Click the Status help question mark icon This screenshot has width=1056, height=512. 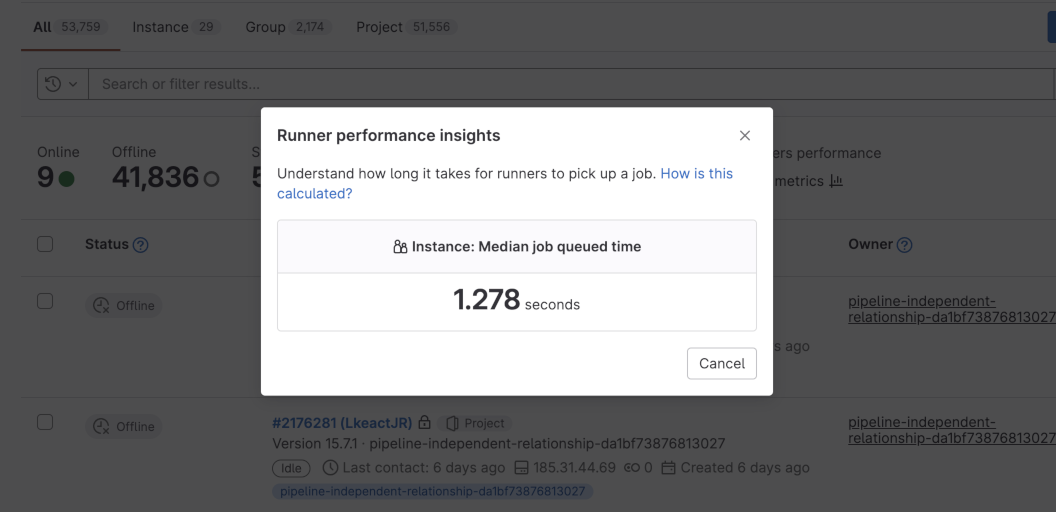[141, 245]
